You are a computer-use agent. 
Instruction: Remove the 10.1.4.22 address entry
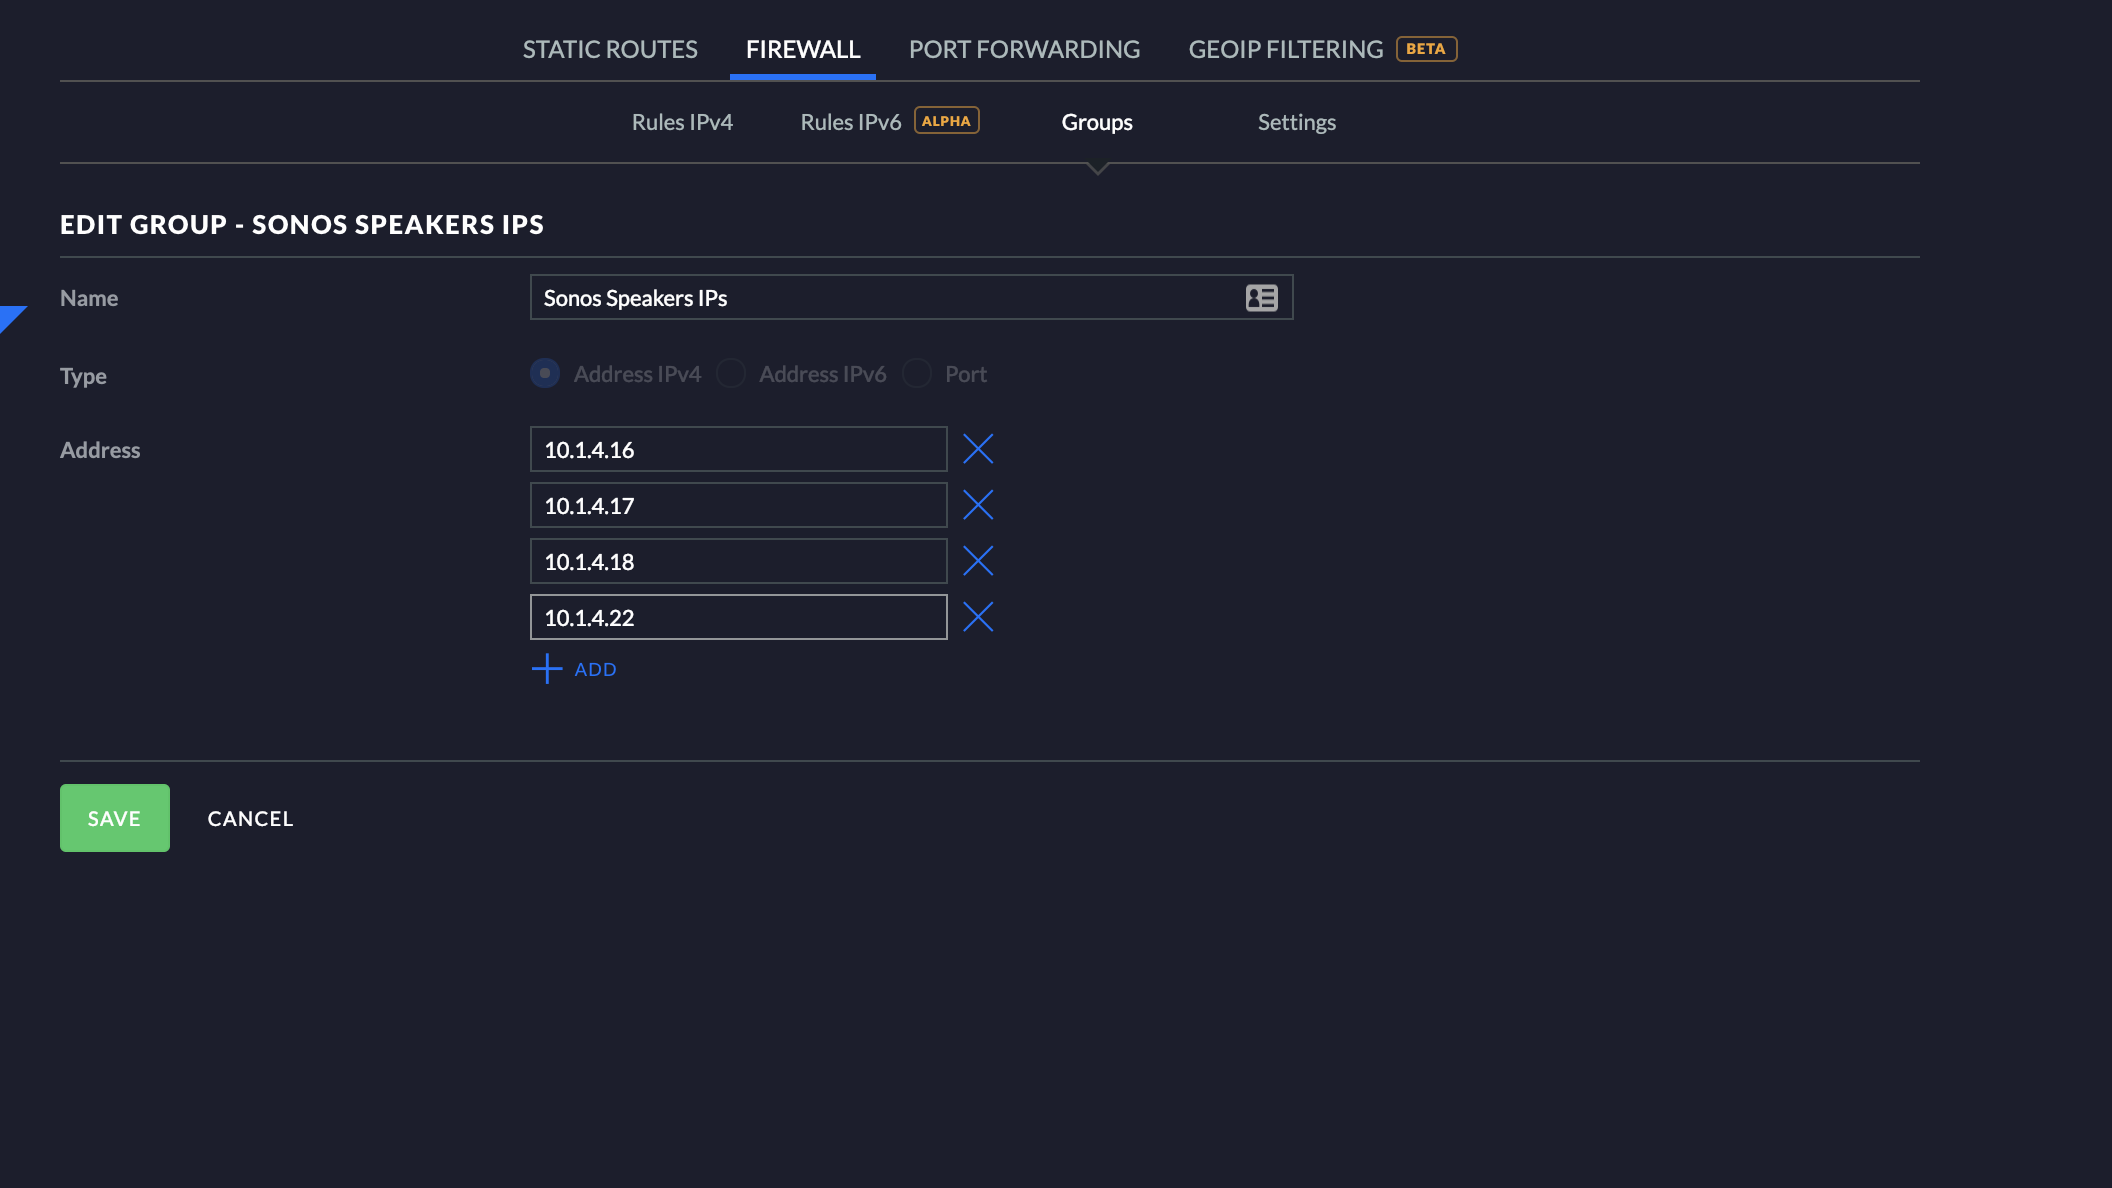pos(978,617)
